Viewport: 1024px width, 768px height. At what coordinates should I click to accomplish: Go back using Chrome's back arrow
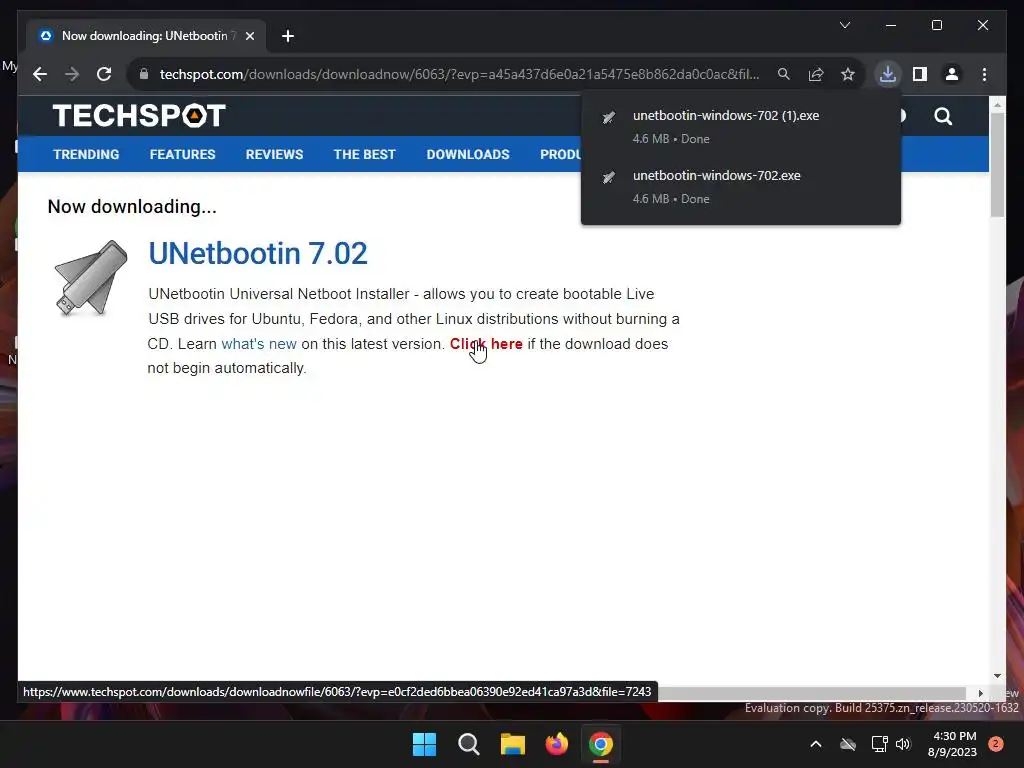tap(40, 74)
